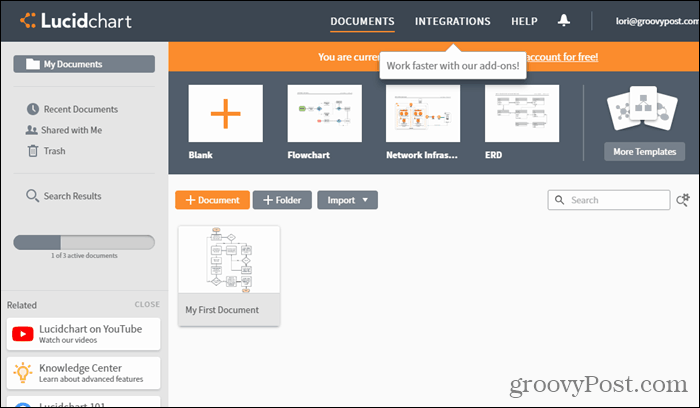Click the active documents usage bar

(x=84, y=242)
